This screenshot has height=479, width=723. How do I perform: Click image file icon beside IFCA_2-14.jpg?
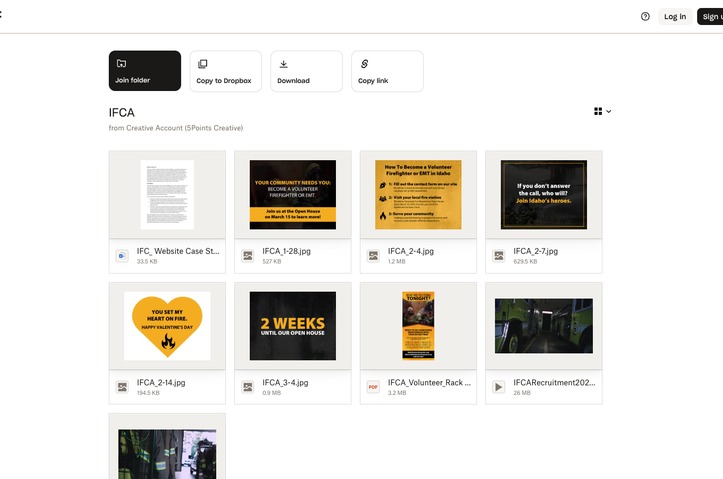click(x=122, y=387)
